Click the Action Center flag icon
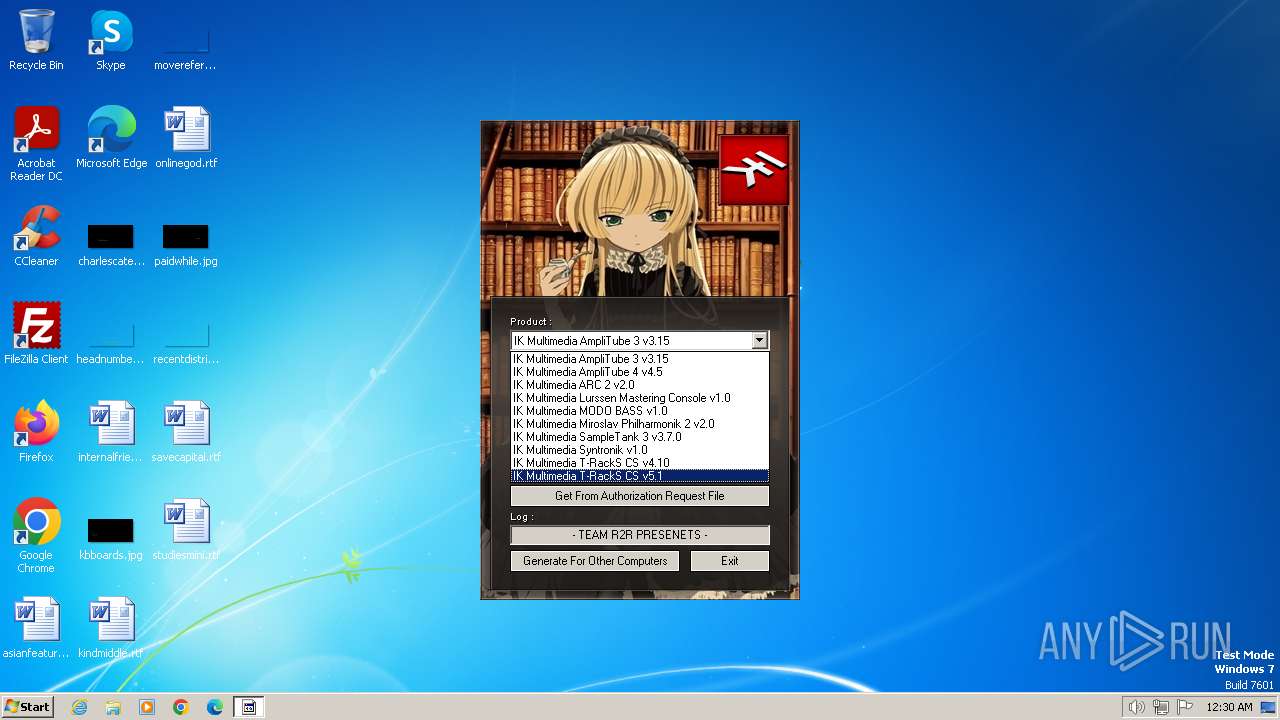The image size is (1280, 720). [x=1185, y=707]
